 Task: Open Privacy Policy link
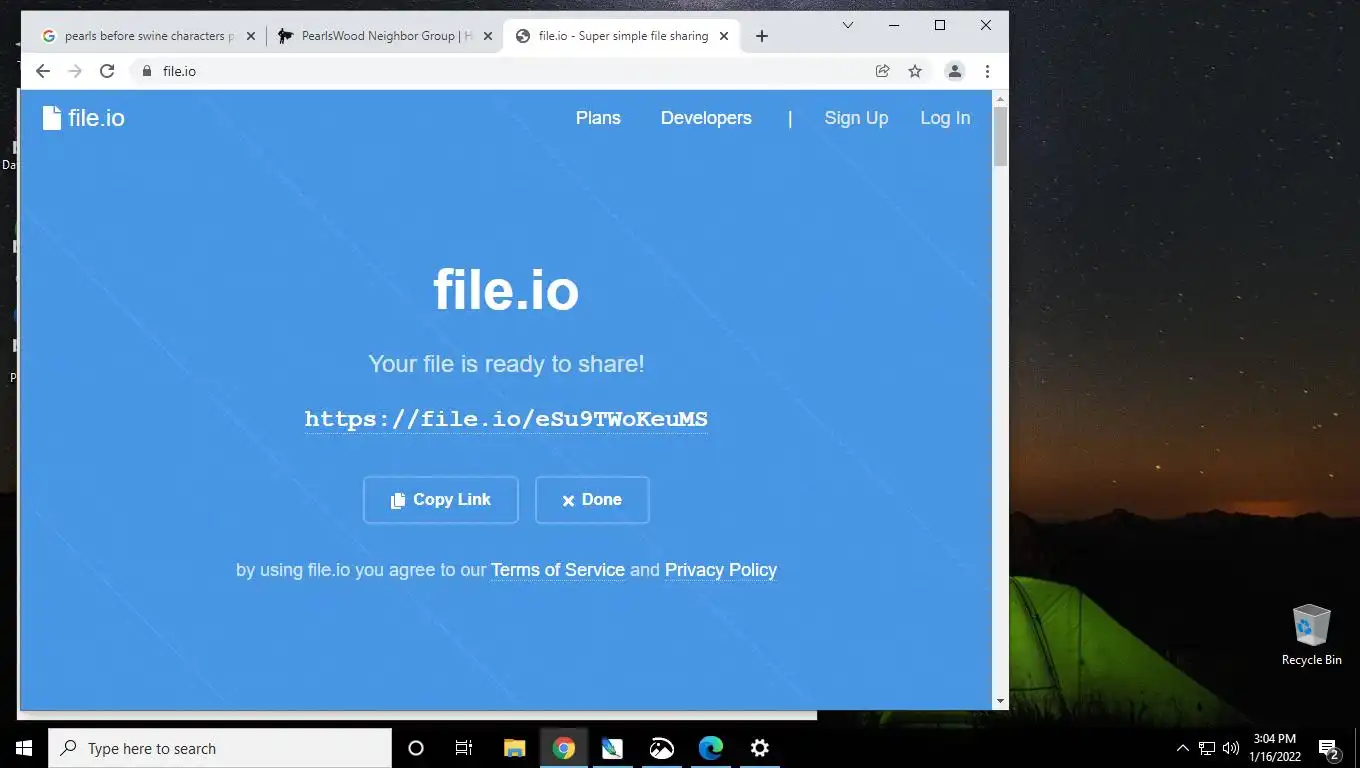click(721, 570)
